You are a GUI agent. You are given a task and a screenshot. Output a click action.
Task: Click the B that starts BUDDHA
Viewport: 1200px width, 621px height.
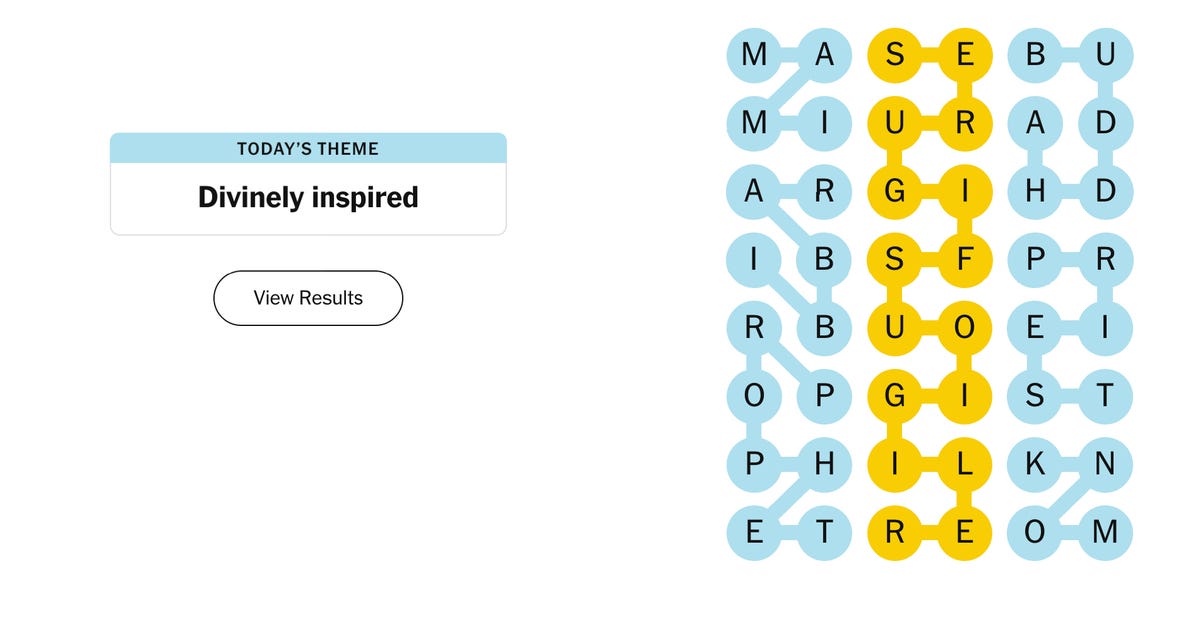[x=1035, y=55]
